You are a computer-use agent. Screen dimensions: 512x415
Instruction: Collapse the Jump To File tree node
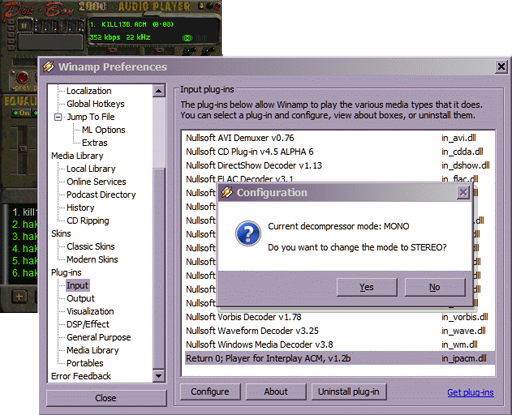click(x=58, y=117)
